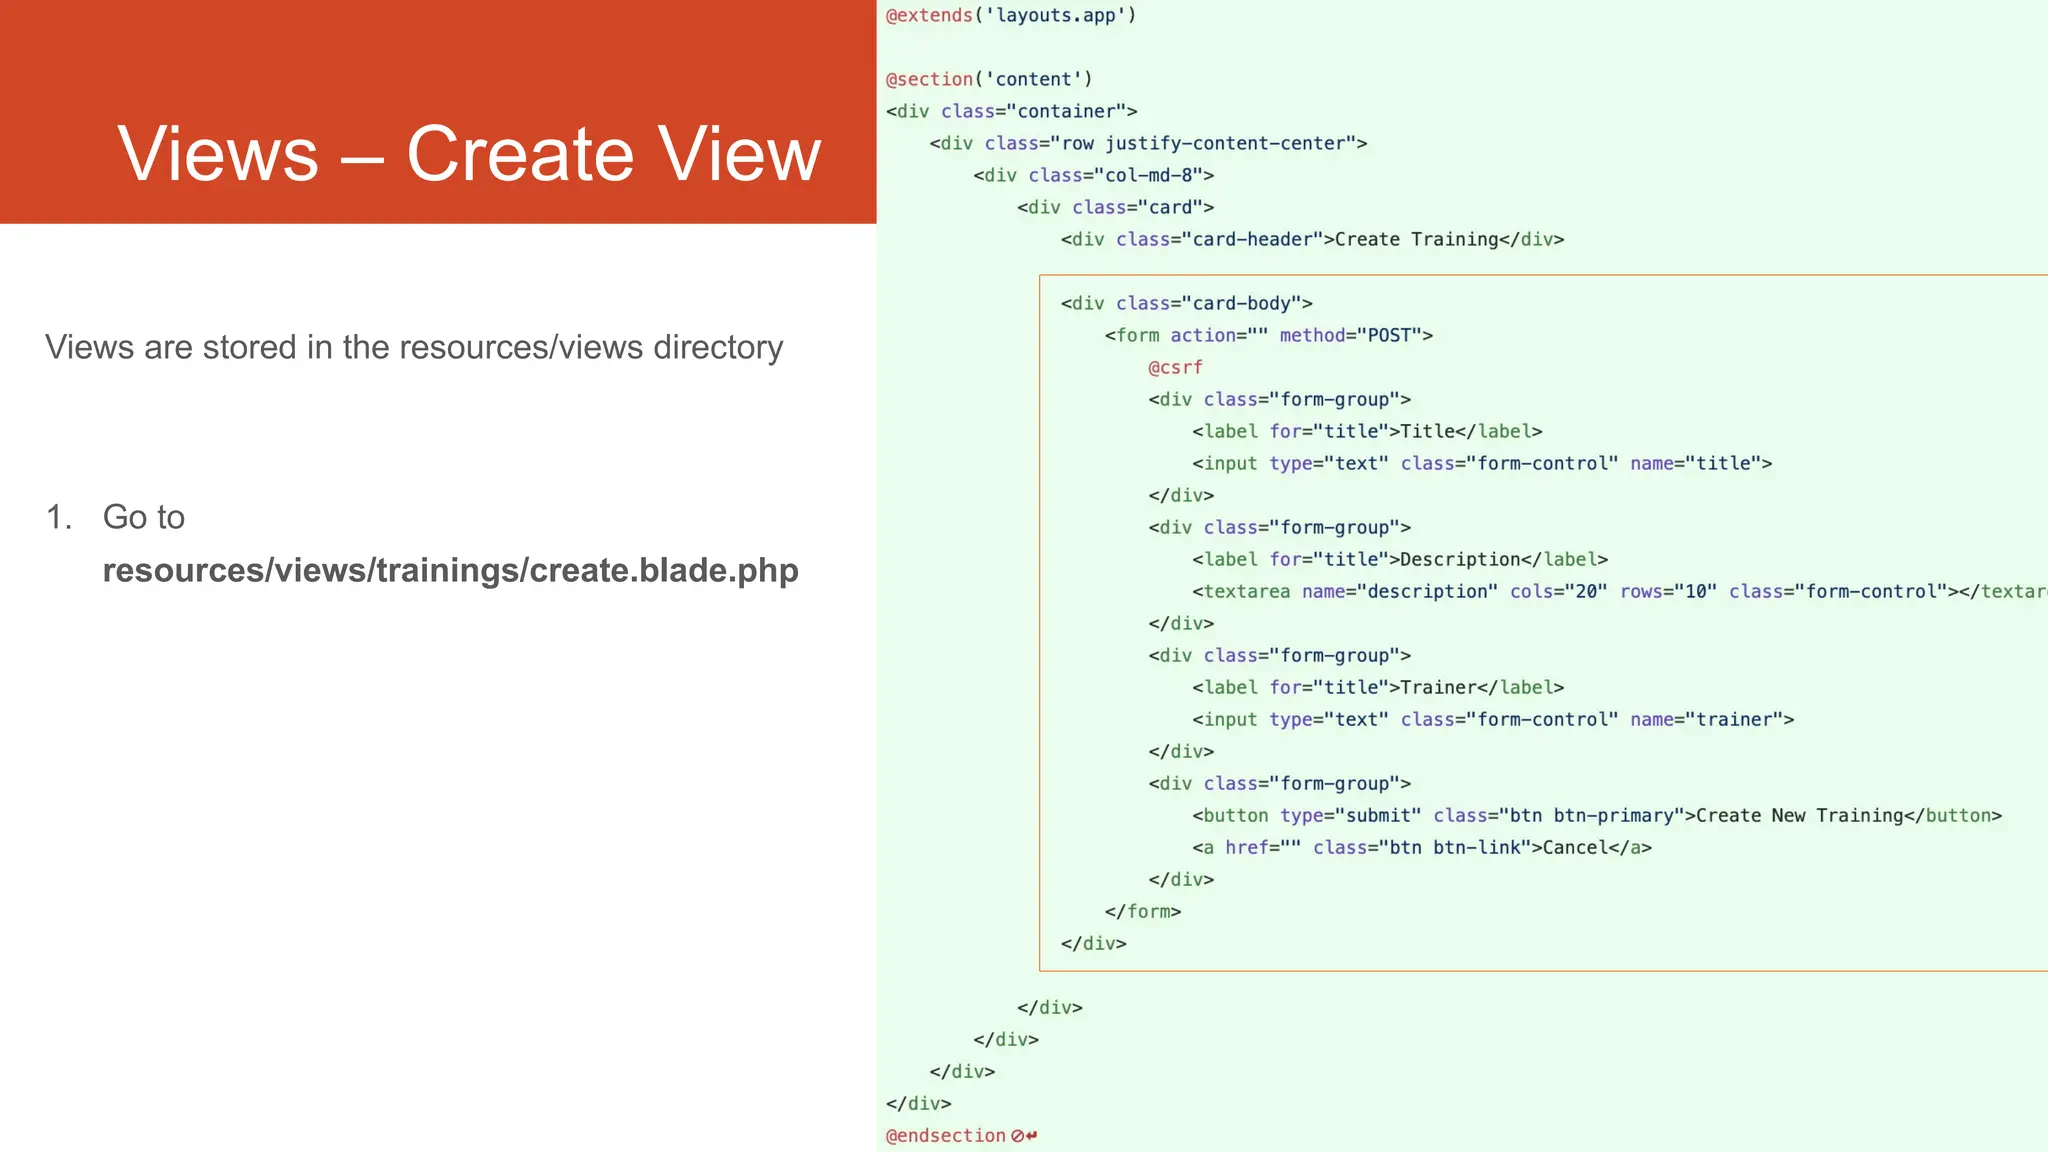Click the closing </form> tag line
This screenshot has width=2048, height=1152.
(x=1143, y=911)
